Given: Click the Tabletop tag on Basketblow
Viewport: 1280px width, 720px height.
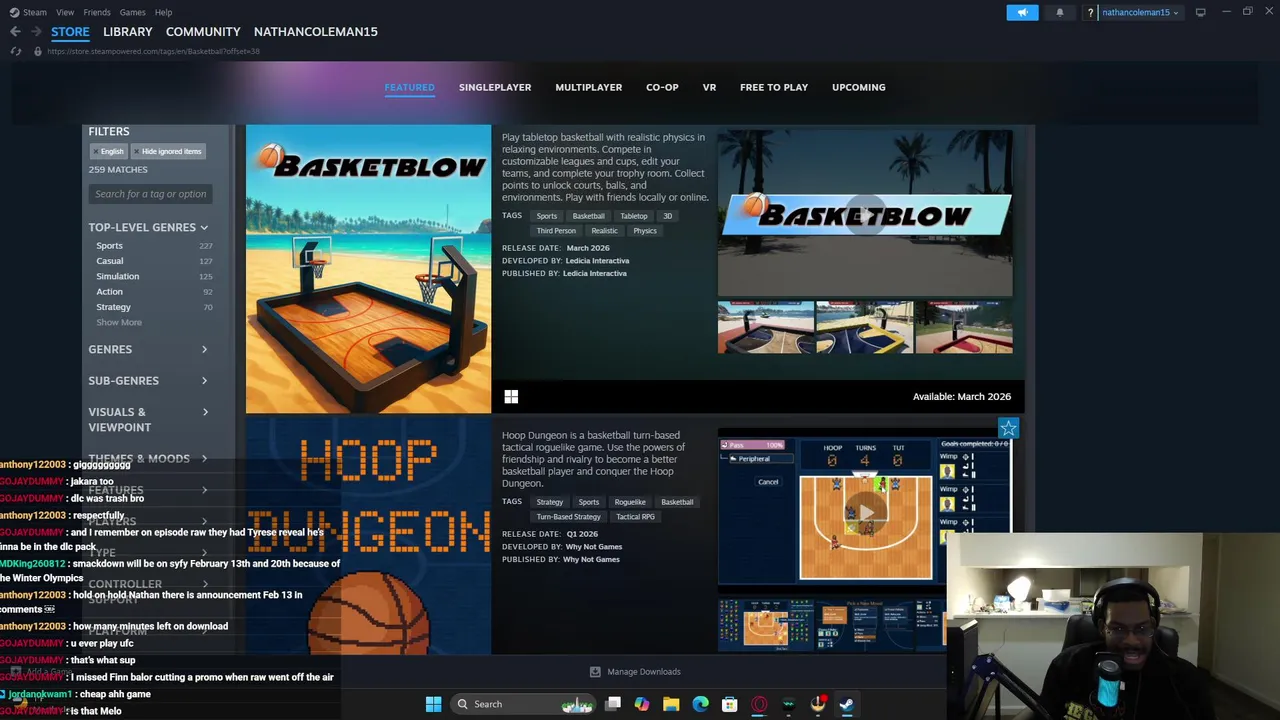Looking at the screenshot, I should click(x=634, y=216).
